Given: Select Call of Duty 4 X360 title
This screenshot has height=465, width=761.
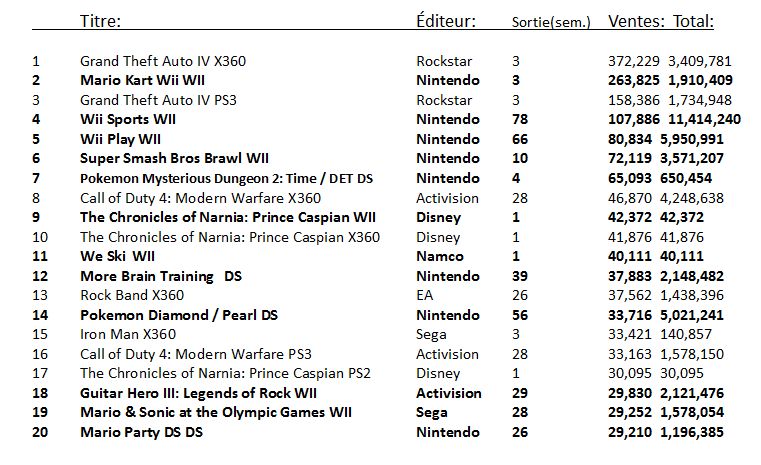Looking at the screenshot, I should [x=200, y=198].
